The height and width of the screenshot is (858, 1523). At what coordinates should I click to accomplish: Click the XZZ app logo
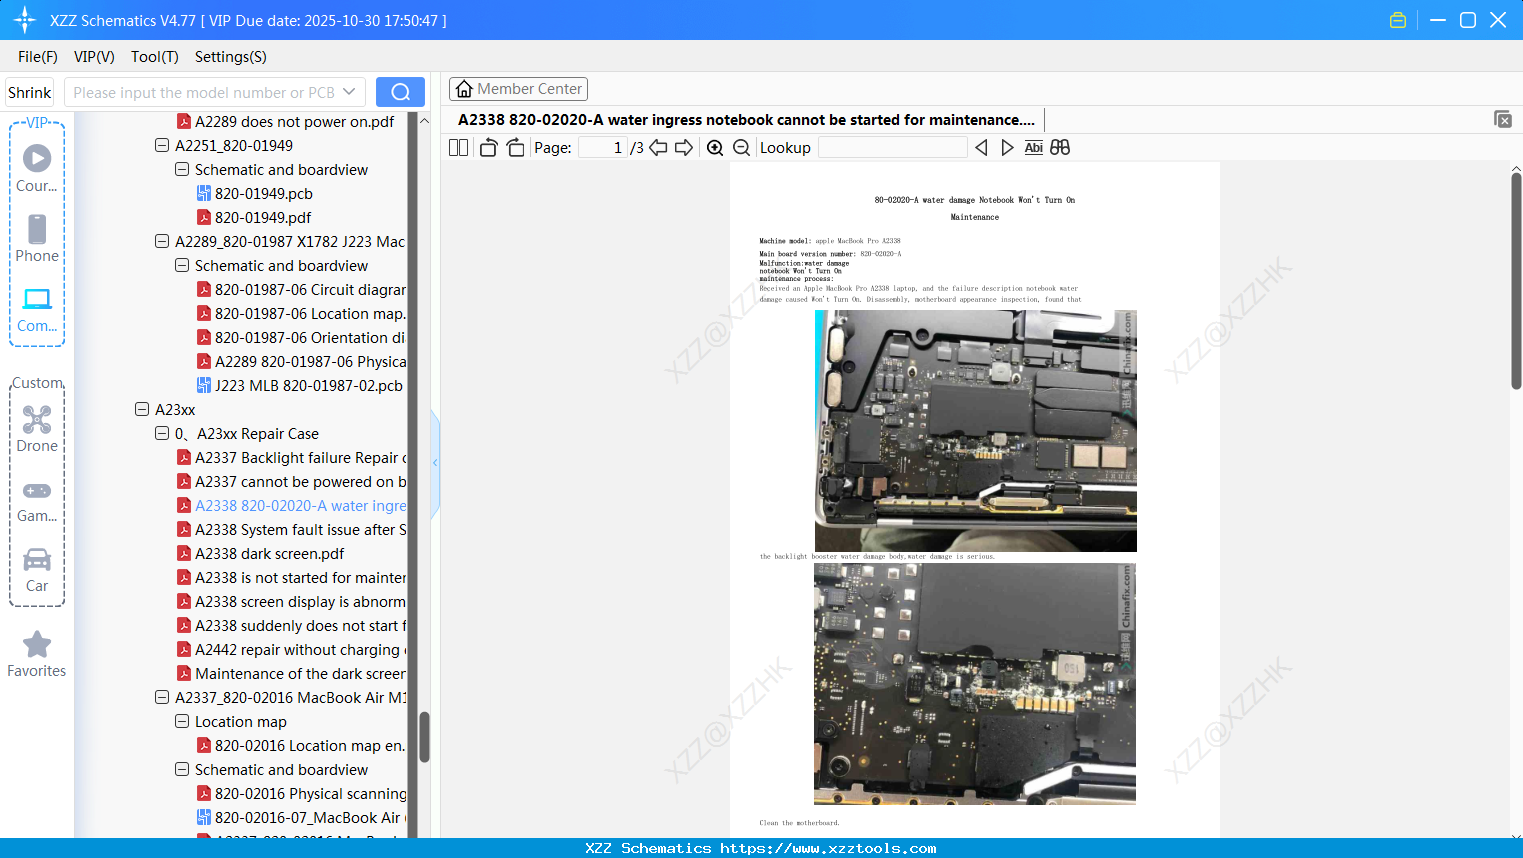click(25, 20)
